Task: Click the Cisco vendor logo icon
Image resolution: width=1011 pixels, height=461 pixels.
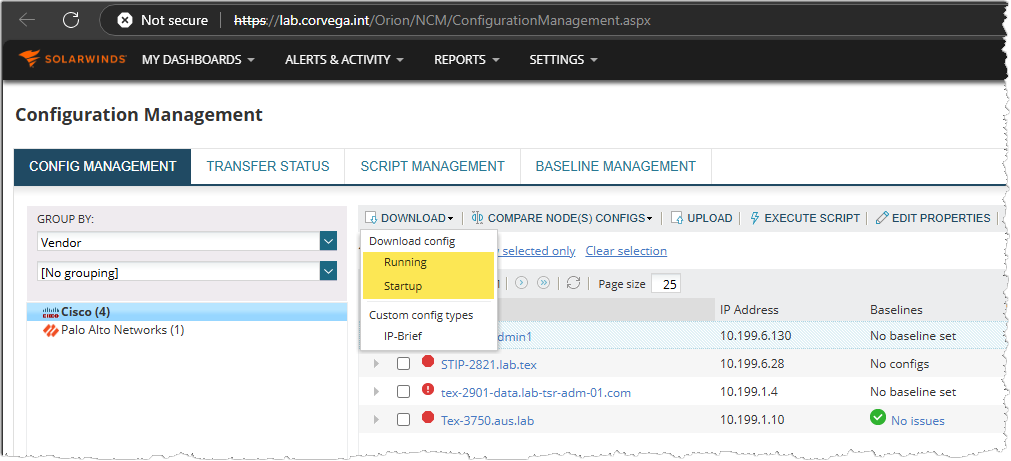Action: coord(51,313)
